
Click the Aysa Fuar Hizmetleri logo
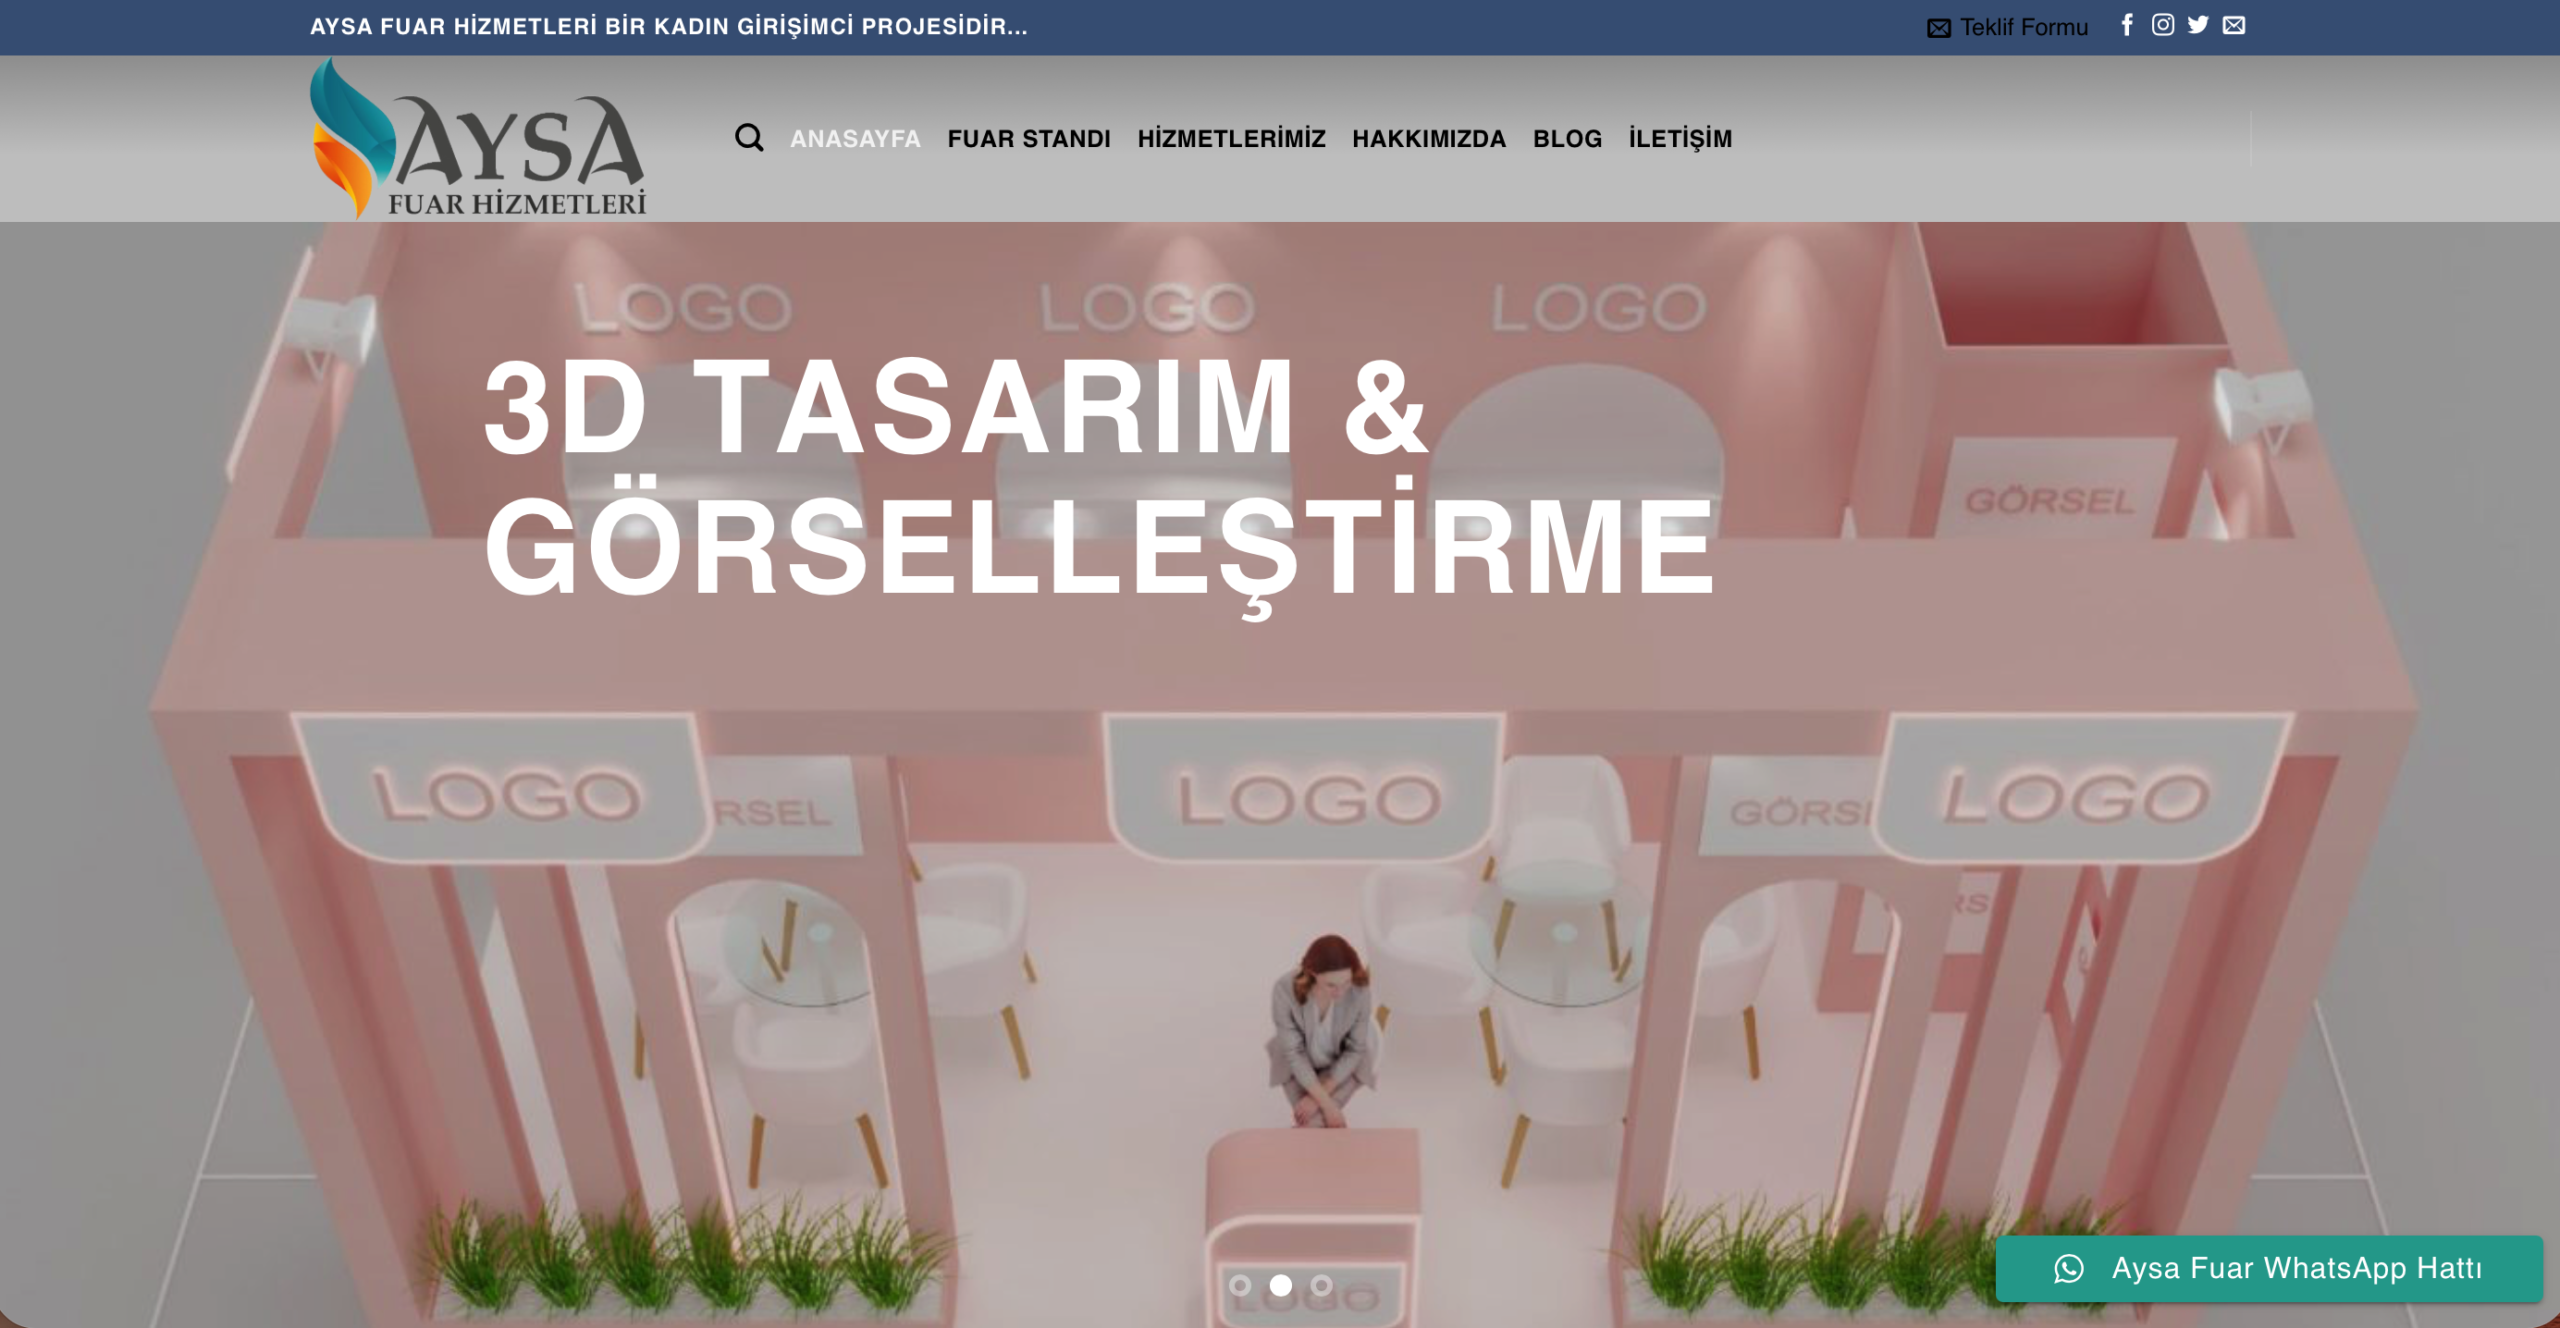pyautogui.click(x=478, y=140)
